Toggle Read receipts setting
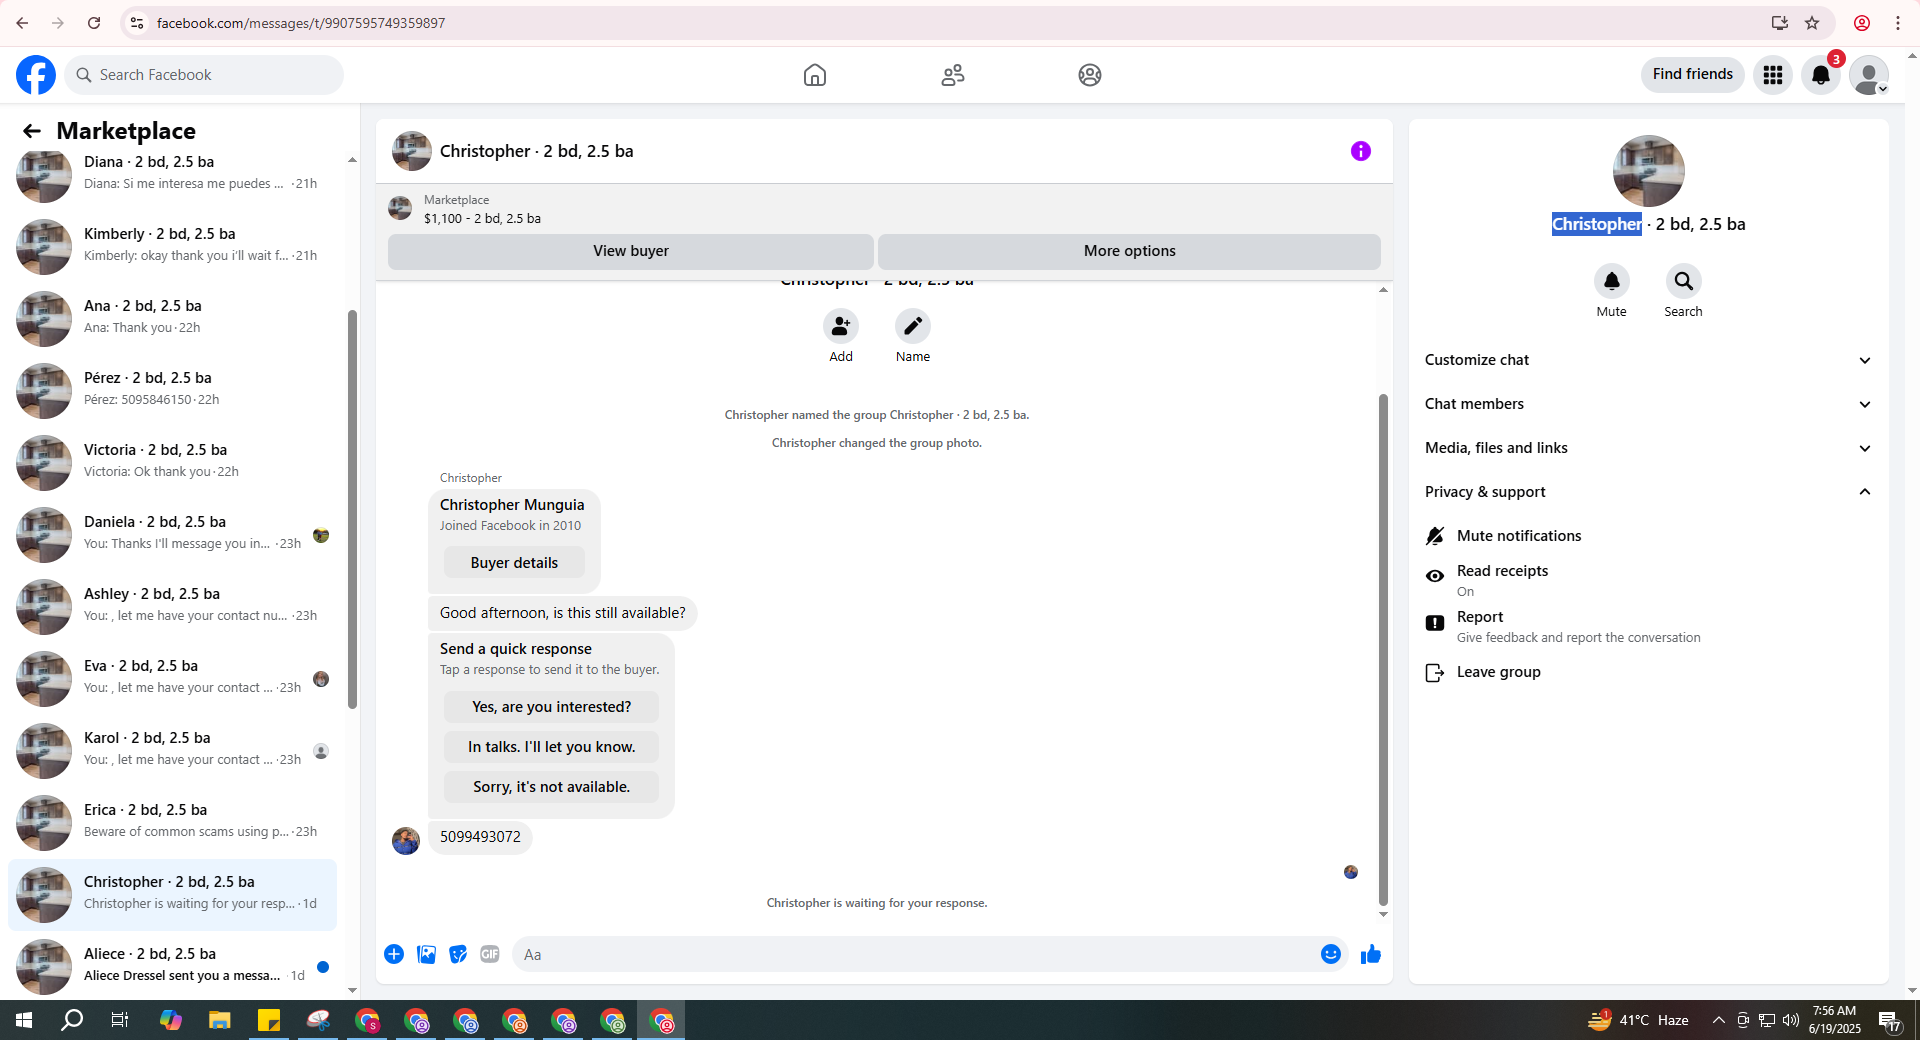Viewport: 1920px width, 1040px height. (1647, 580)
